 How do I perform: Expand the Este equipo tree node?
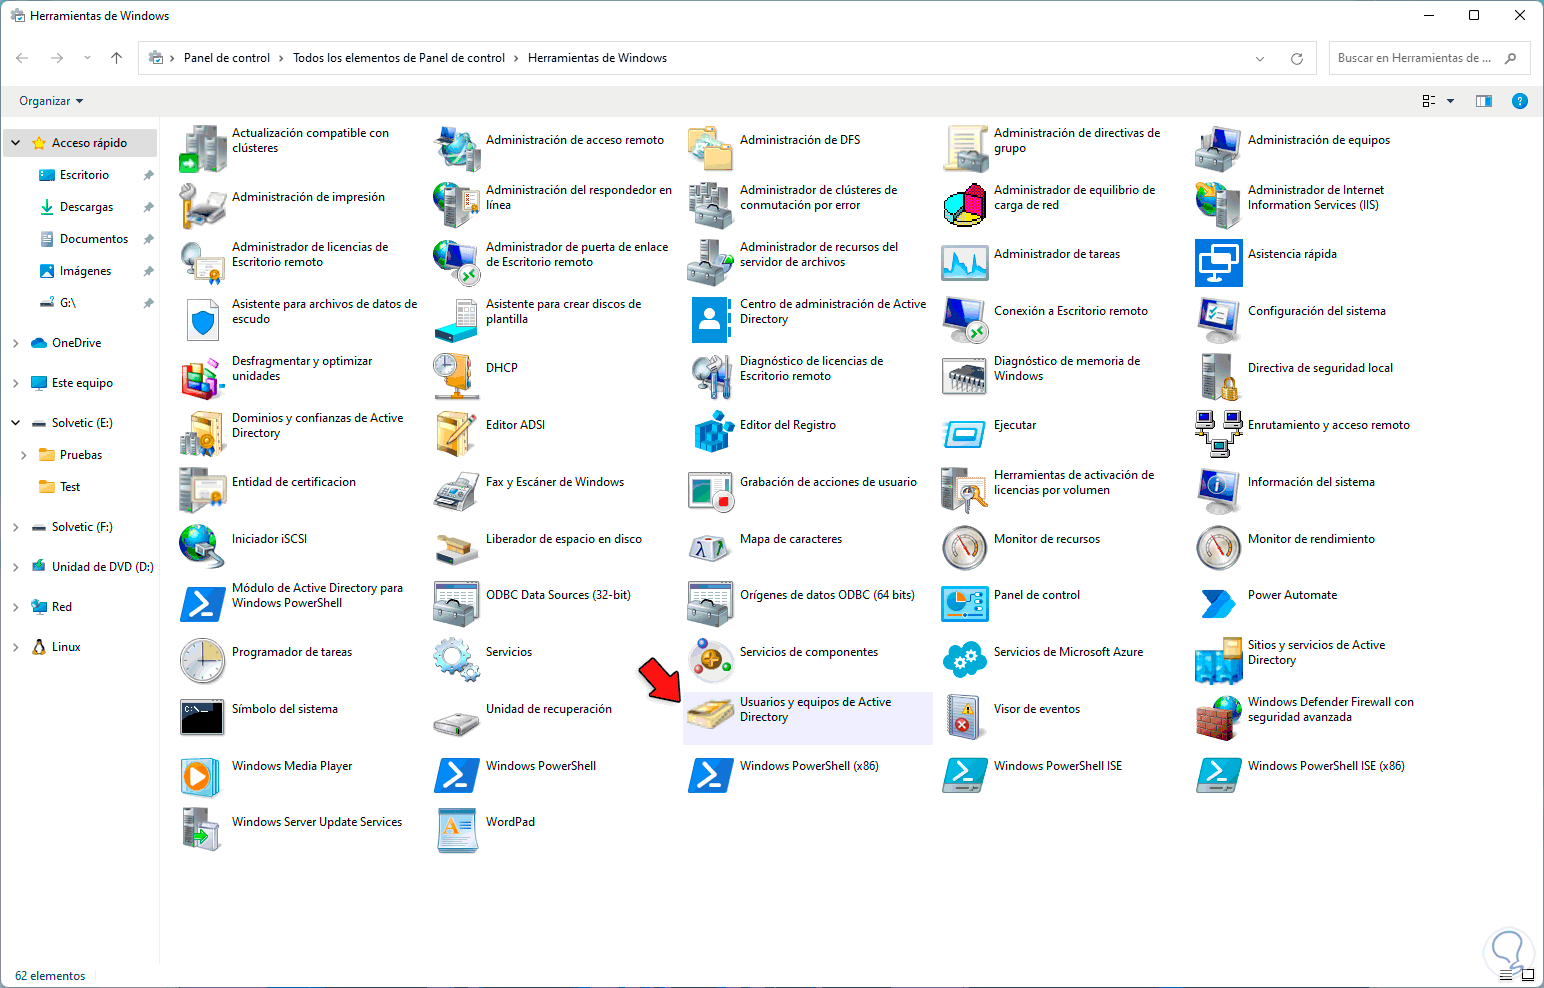[16, 383]
